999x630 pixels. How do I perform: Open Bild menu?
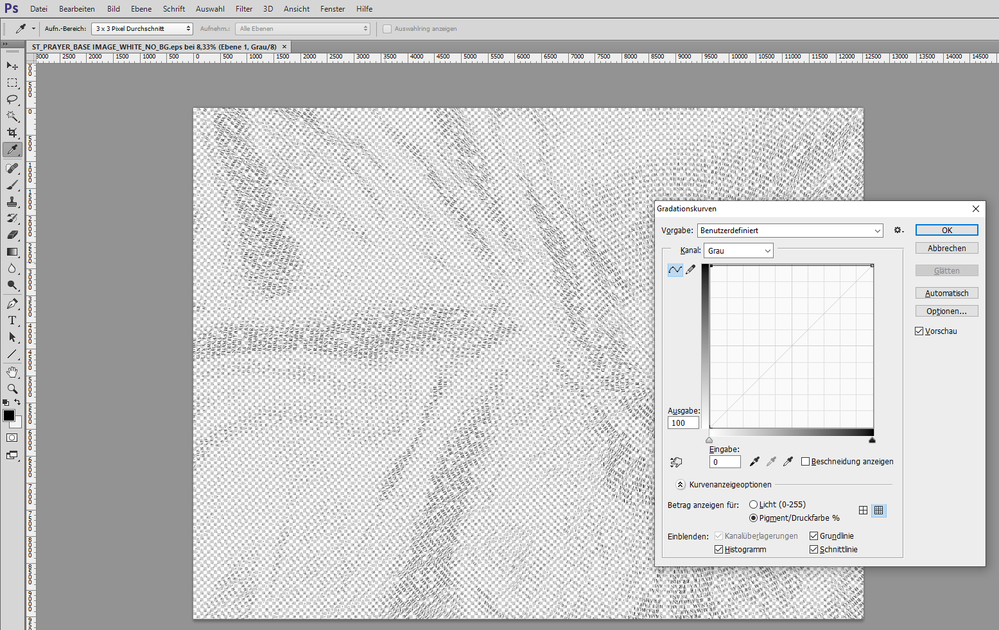[113, 9]
